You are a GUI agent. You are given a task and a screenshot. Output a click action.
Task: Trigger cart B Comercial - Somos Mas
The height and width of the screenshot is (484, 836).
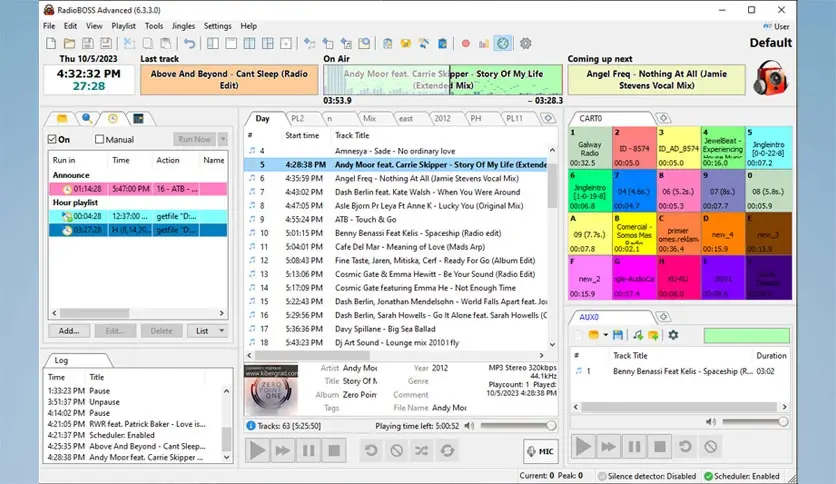point(634,233)
